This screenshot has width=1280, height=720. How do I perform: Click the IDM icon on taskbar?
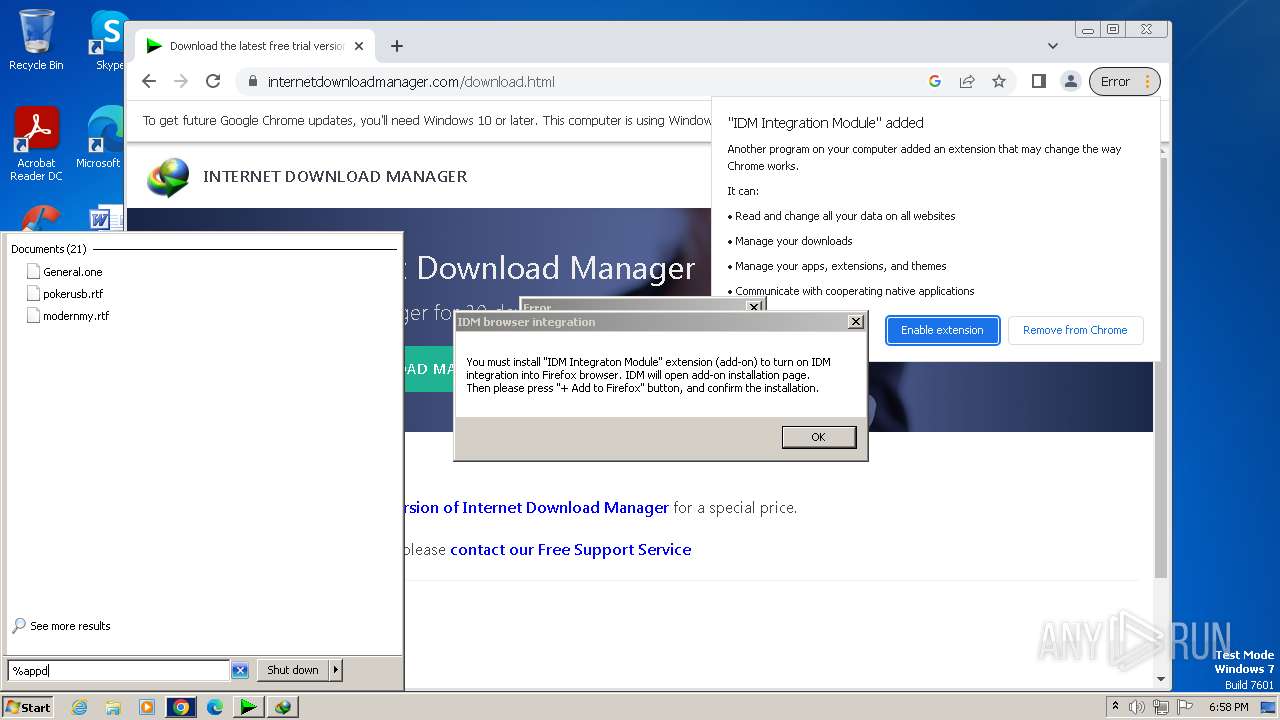283,707
